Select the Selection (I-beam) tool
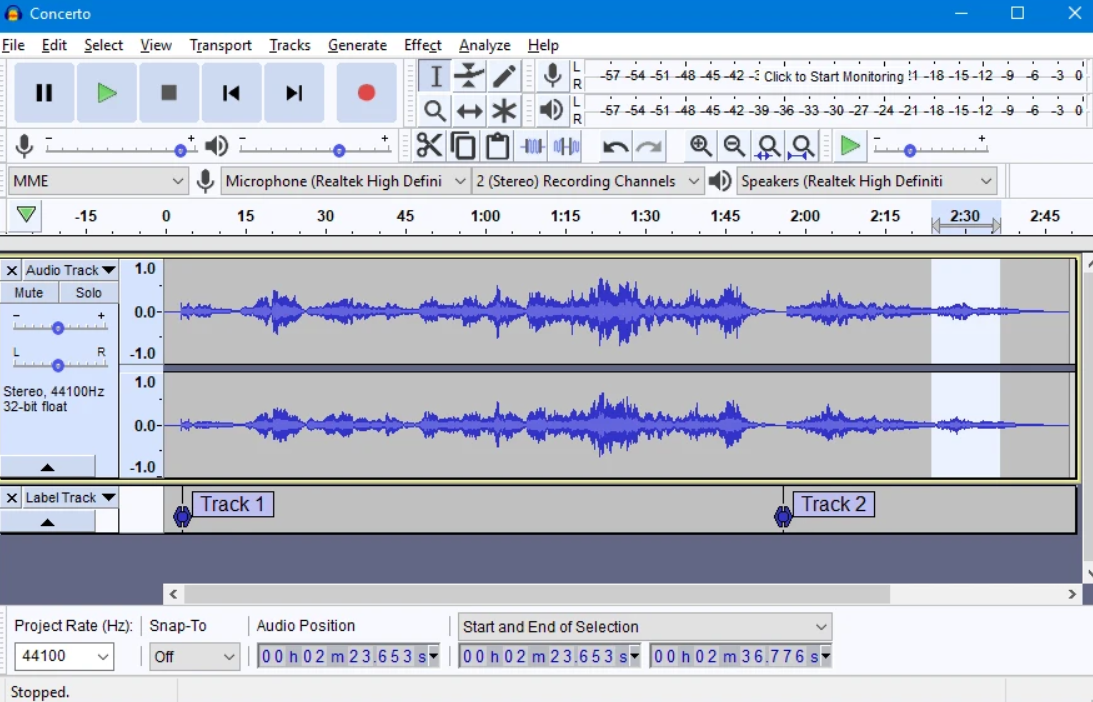This screenshot has width=1093, height=702. tap(435, 76)
